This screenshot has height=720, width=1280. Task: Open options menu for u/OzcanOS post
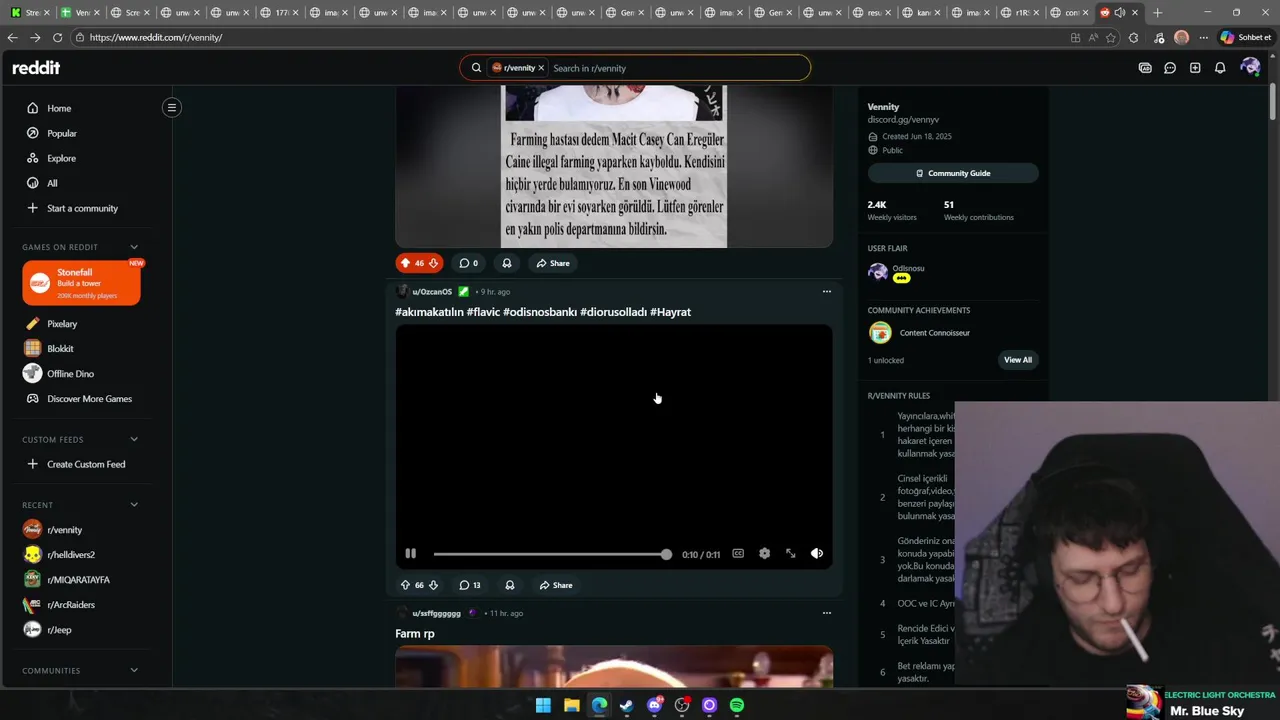826,292
